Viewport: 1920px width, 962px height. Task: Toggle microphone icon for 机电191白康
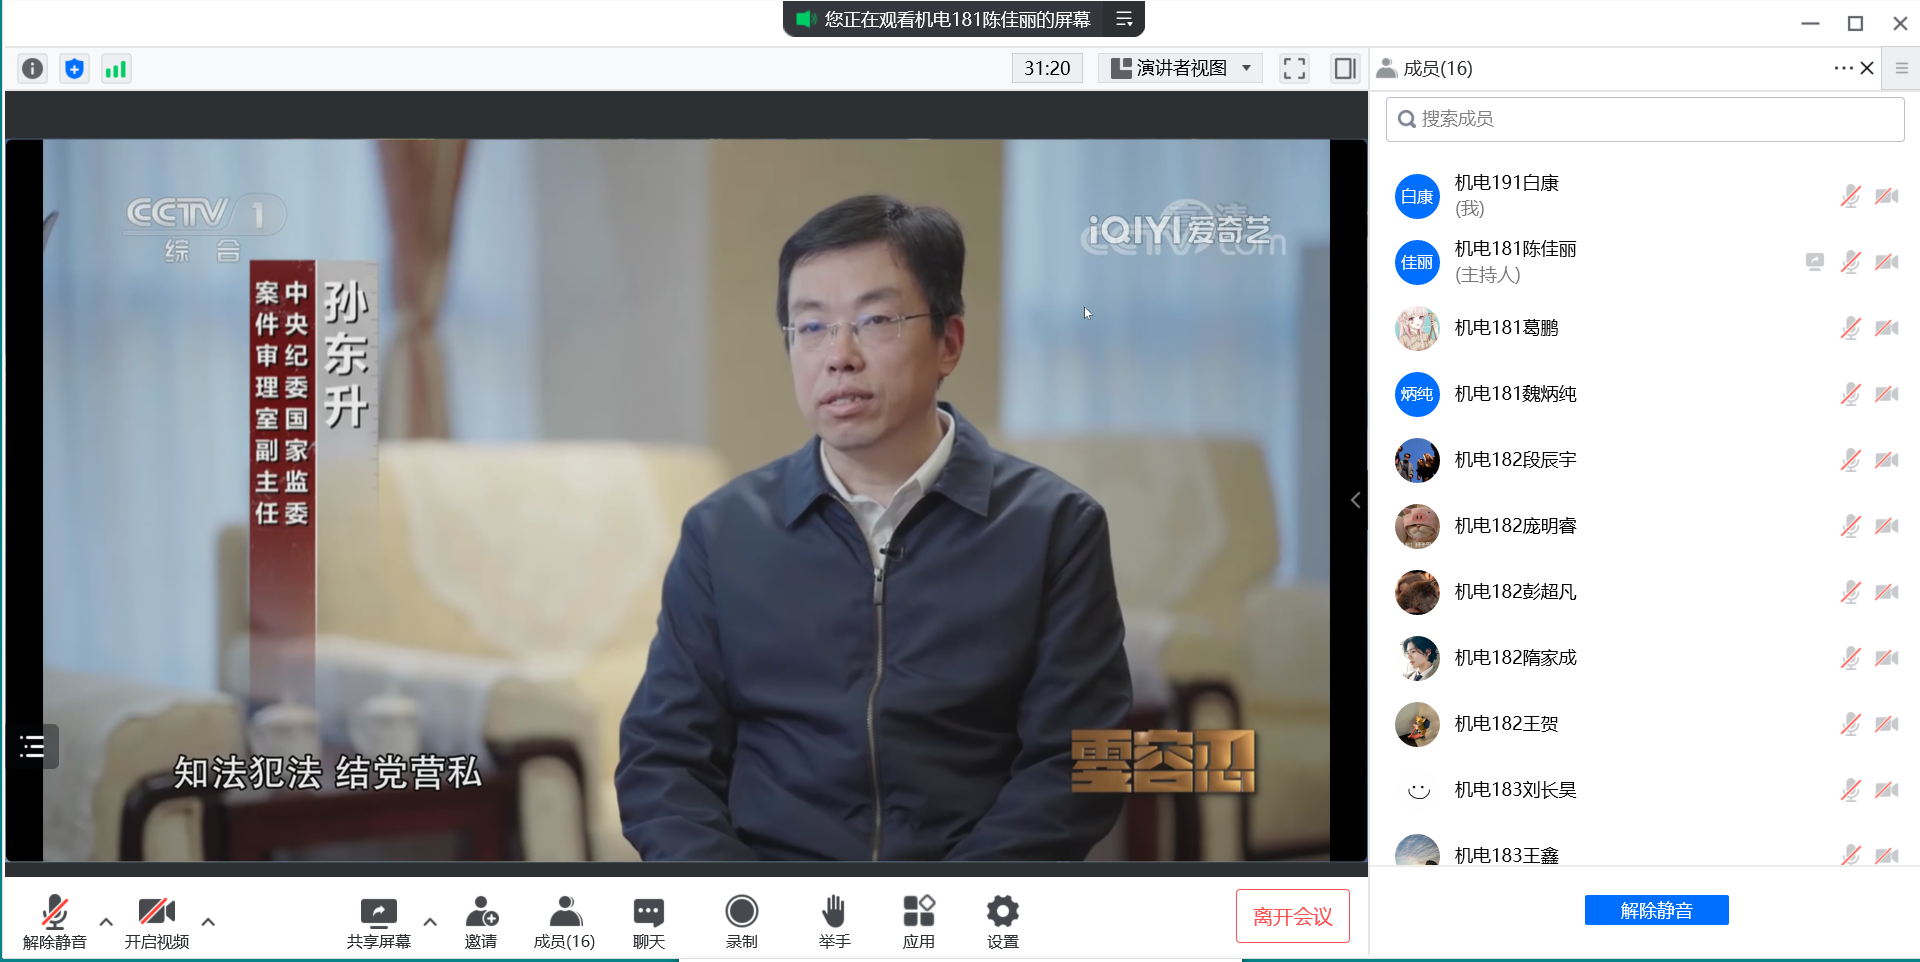pos(1851,196)
